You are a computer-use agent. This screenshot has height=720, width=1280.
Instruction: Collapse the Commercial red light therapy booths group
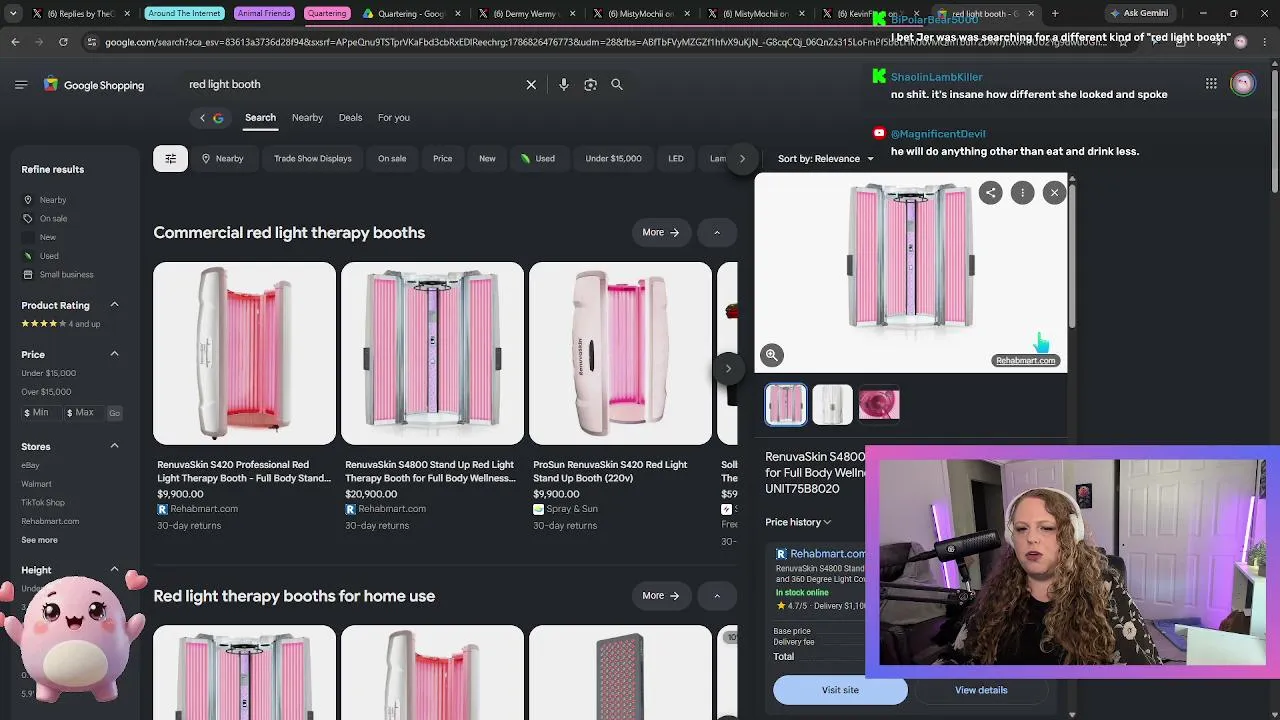[x=716, y=233]
